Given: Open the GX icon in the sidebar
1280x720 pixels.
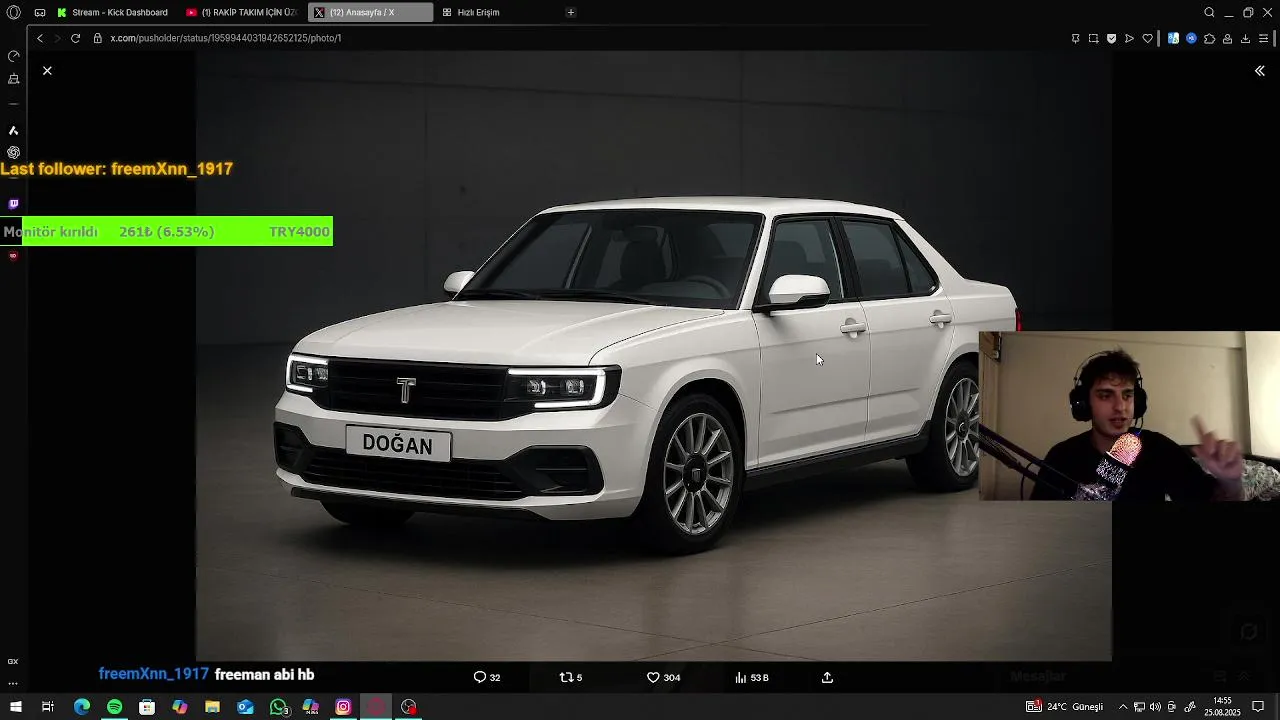Looking at the screenshot, I should coord(13,661).
